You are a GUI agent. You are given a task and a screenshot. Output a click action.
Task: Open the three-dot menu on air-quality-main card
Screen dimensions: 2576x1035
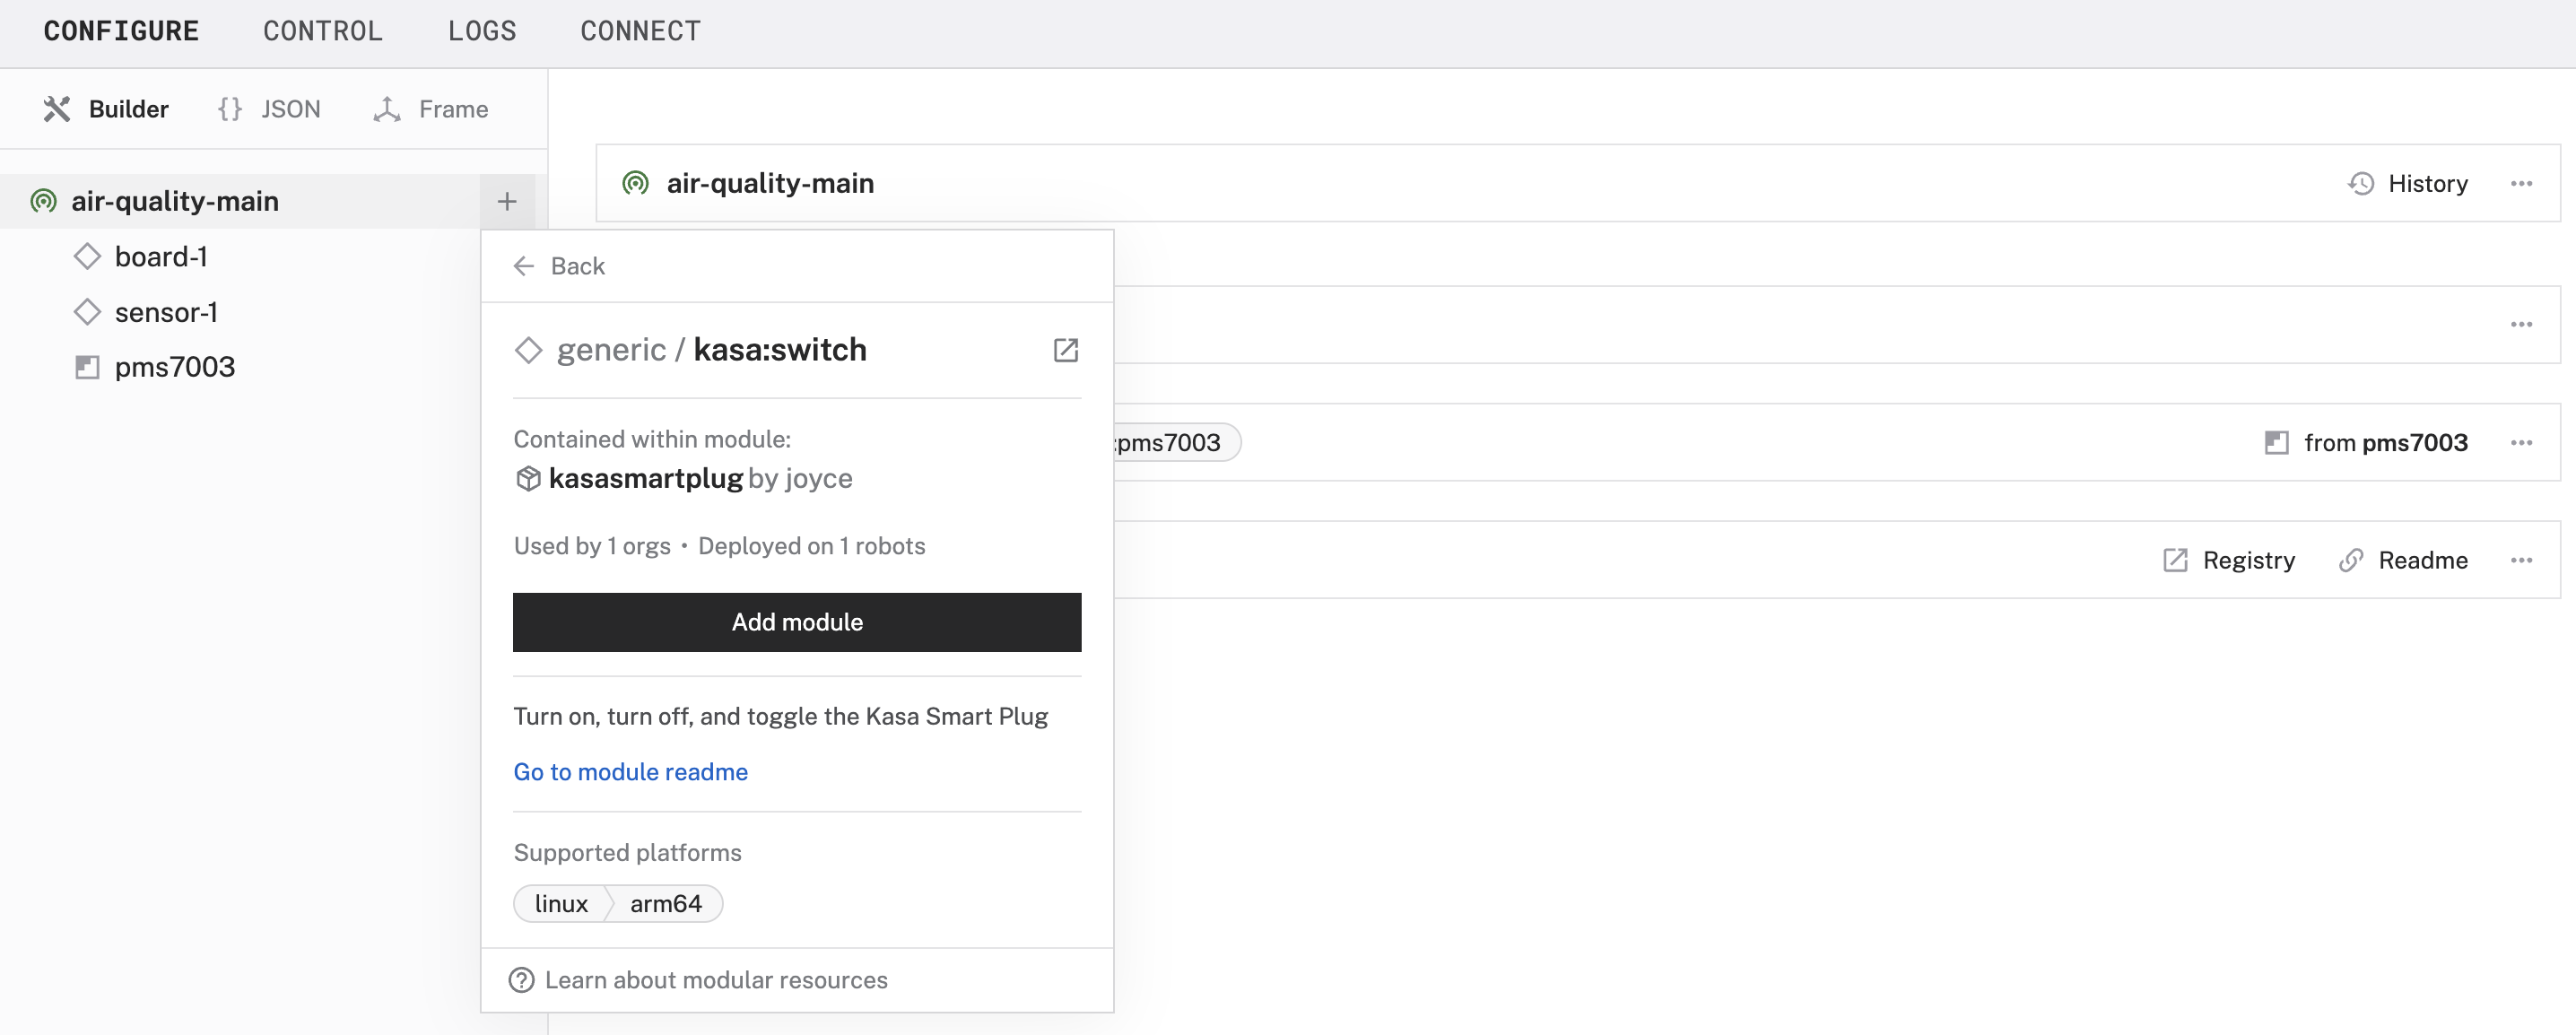pos(2521,183)
